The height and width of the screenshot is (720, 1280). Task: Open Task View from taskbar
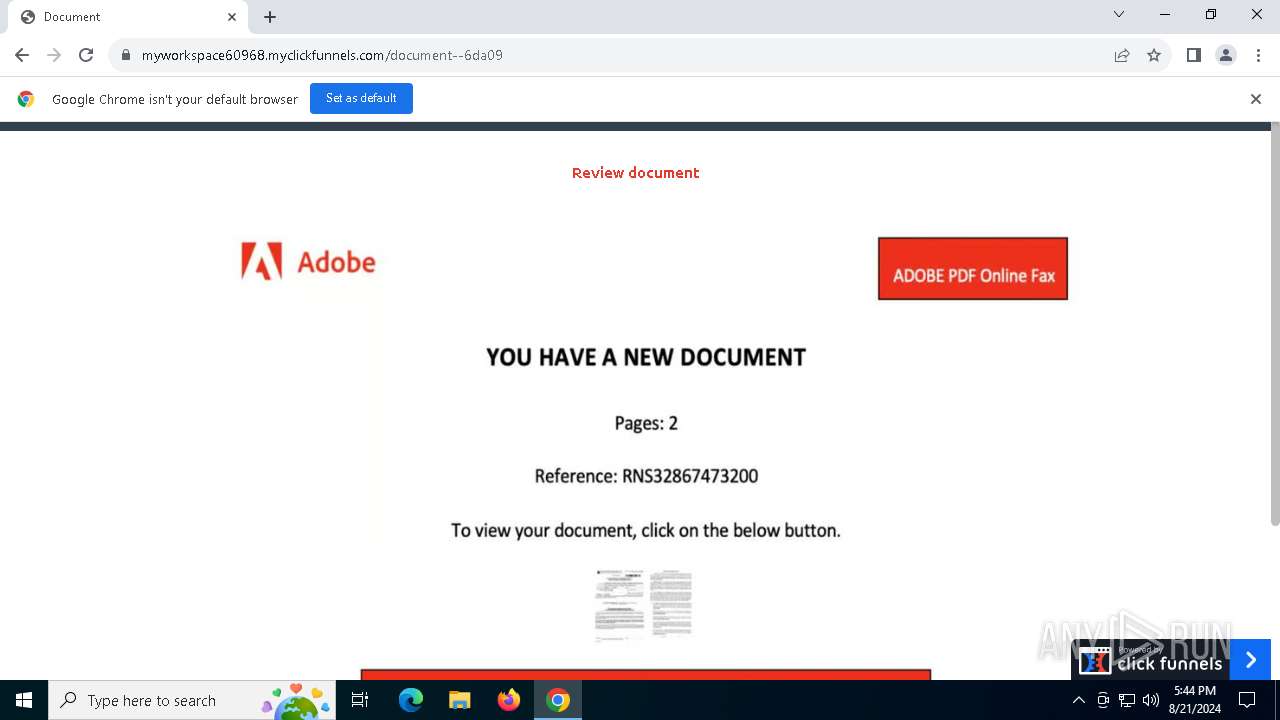point(360,700)
